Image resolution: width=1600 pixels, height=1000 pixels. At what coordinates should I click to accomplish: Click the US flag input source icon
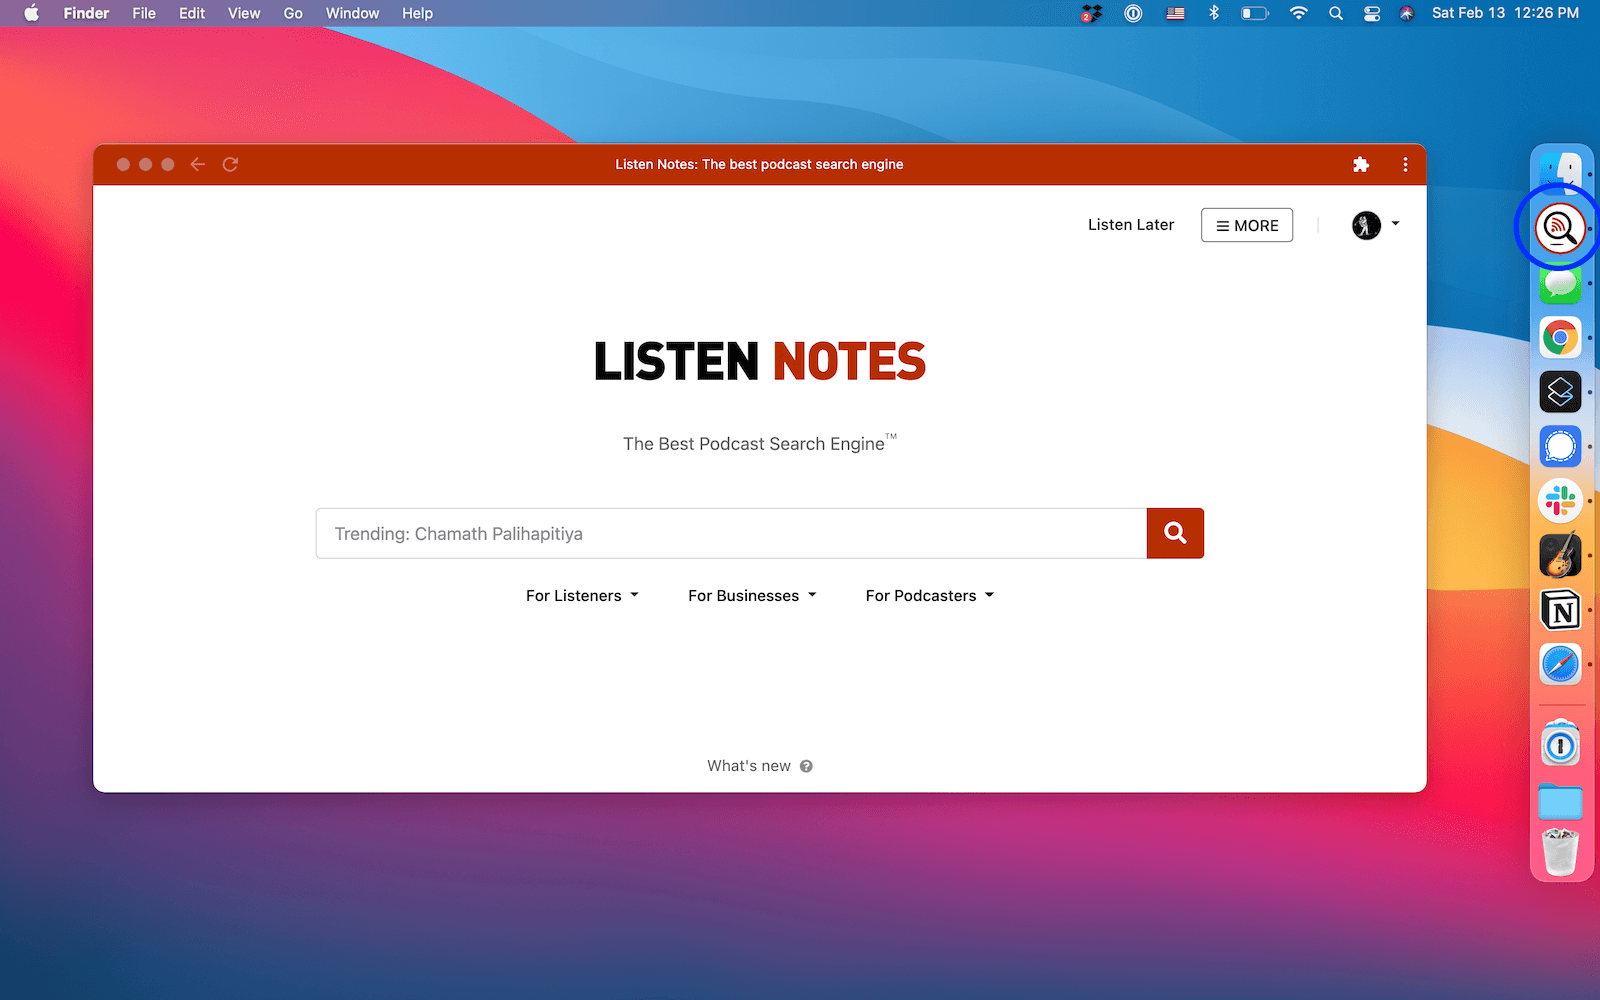[1175, 13]
